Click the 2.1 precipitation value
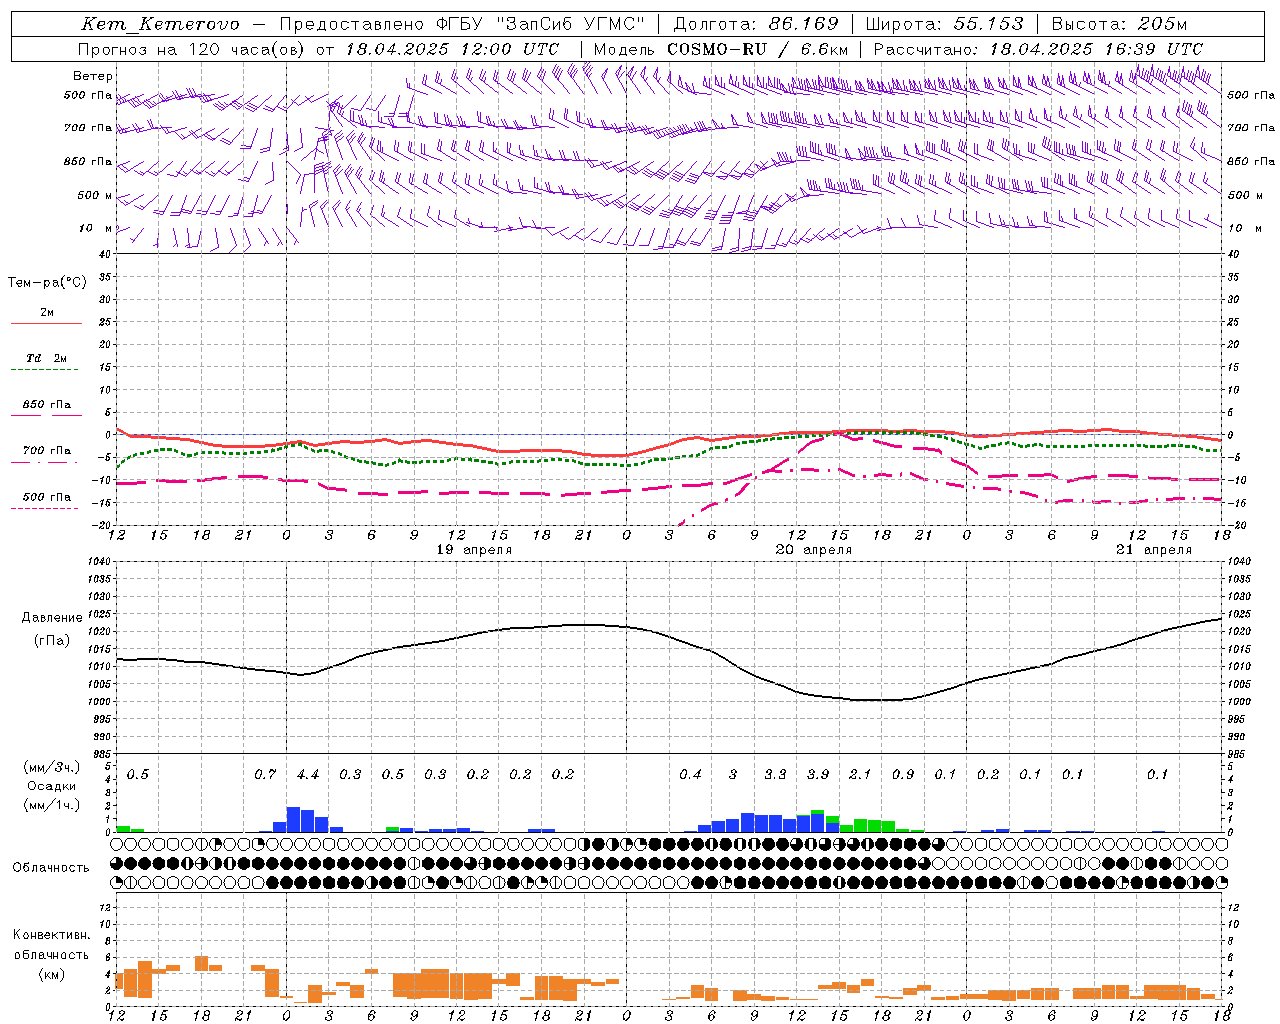 click(x=860, y=775)
